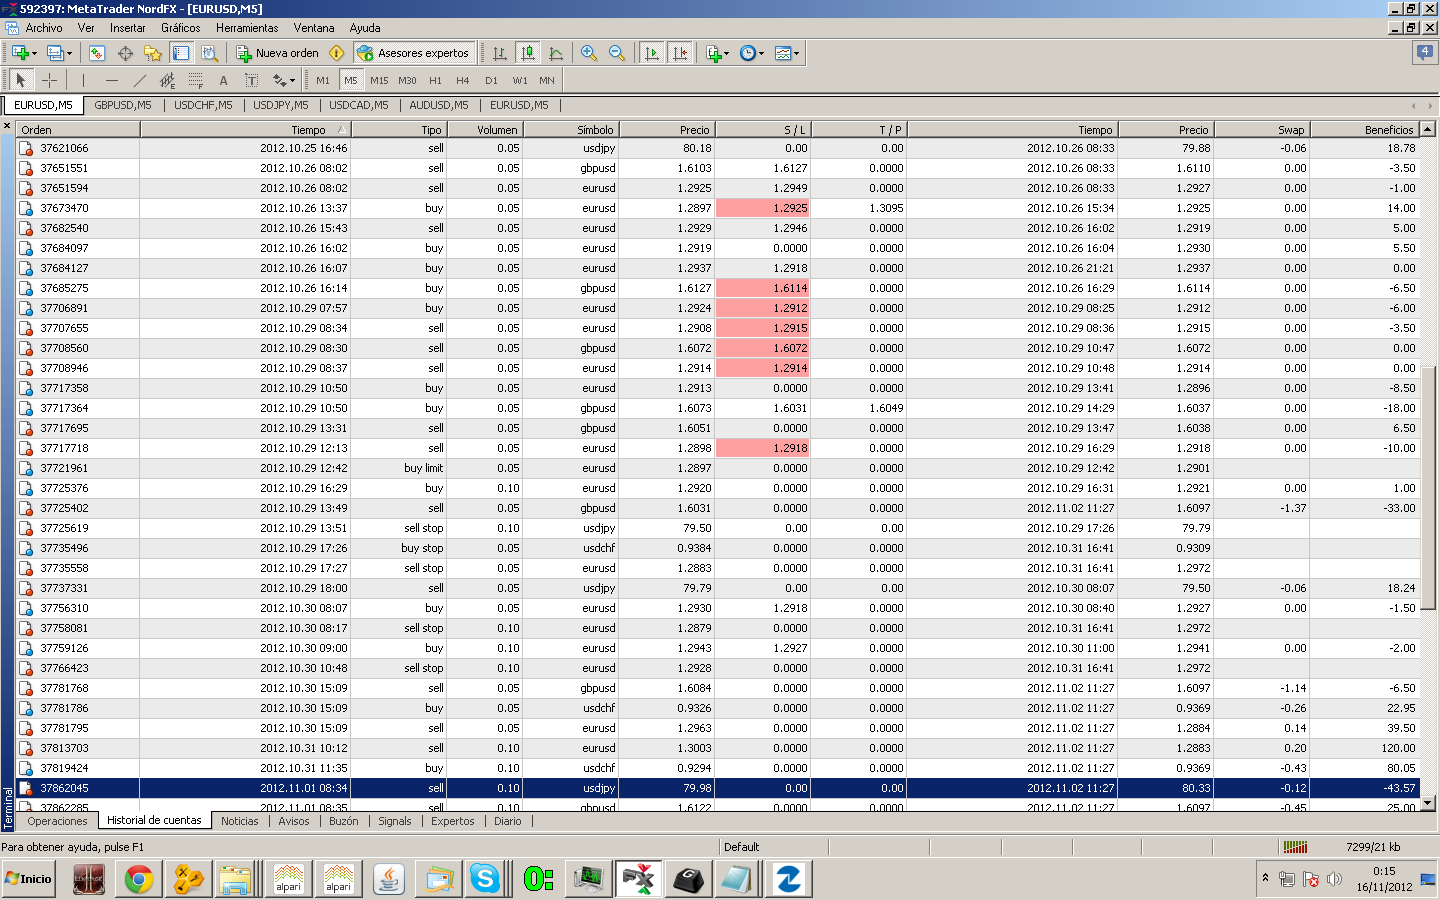Open the Herramientas menu
1440x900 pixels.
(x=247, y=28)
